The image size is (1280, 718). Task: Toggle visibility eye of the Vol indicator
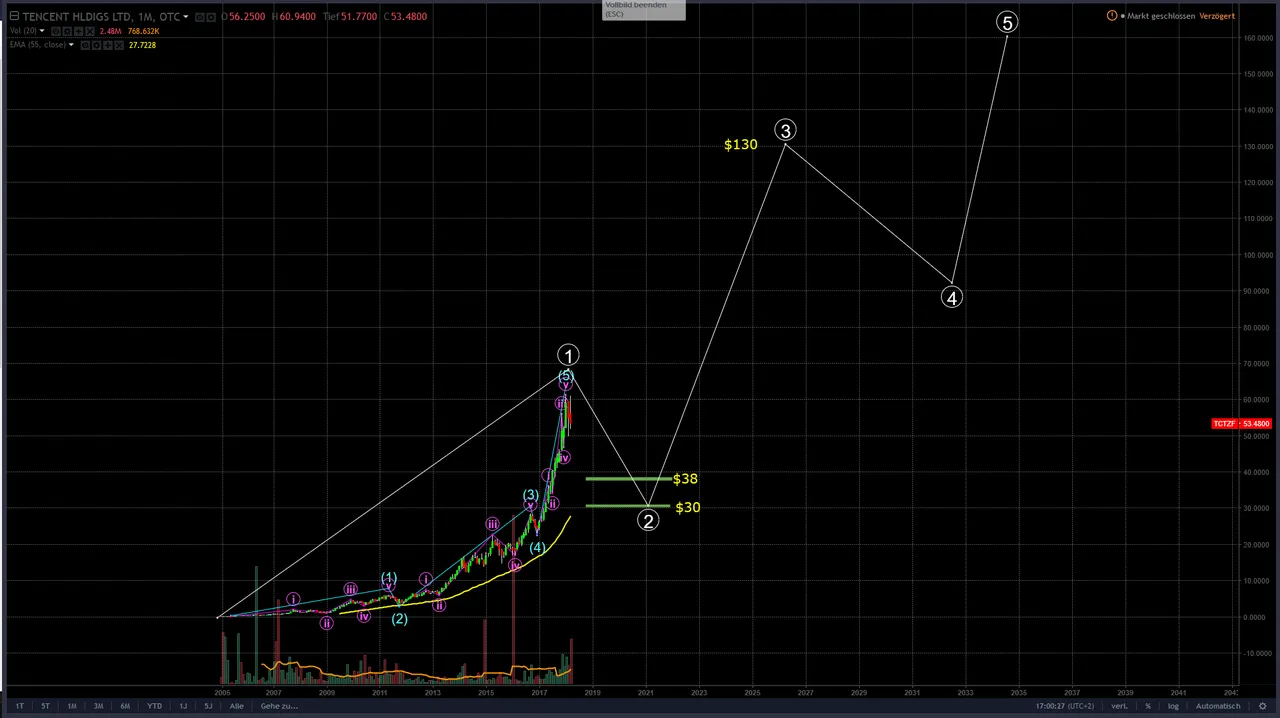click(56, 31)
